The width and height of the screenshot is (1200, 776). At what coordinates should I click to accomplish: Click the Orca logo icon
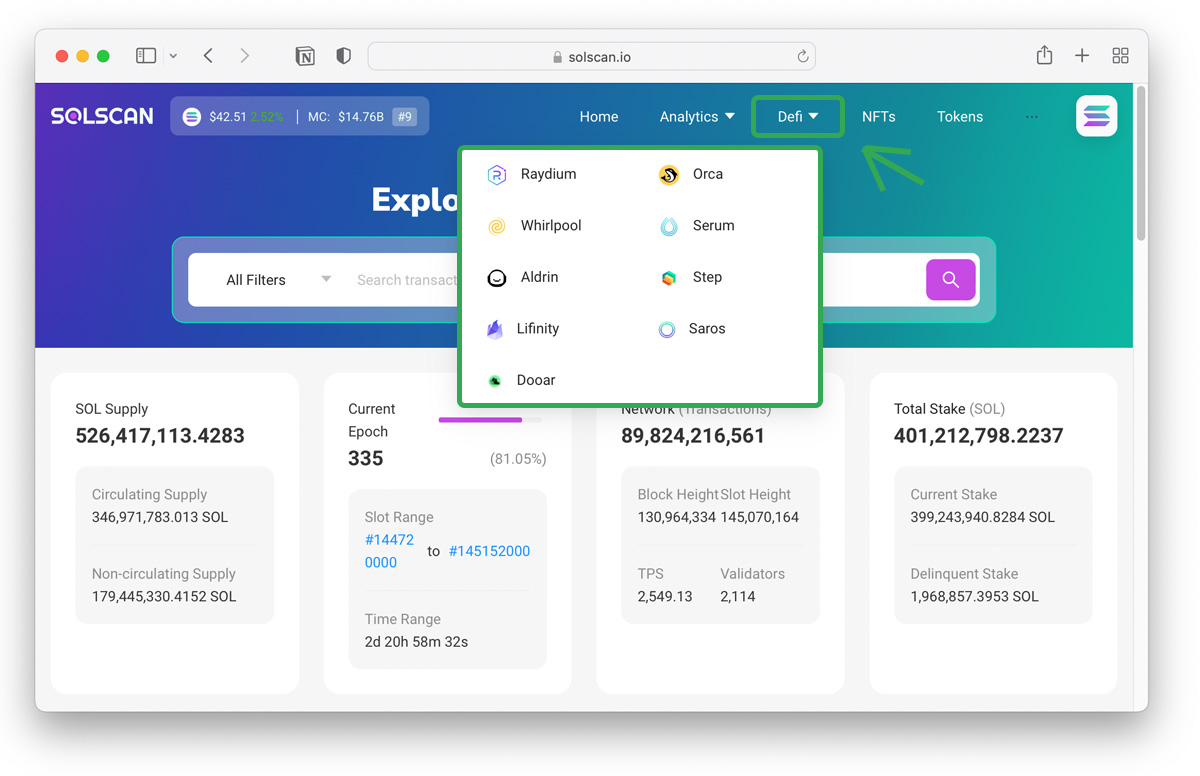(669, 175)
